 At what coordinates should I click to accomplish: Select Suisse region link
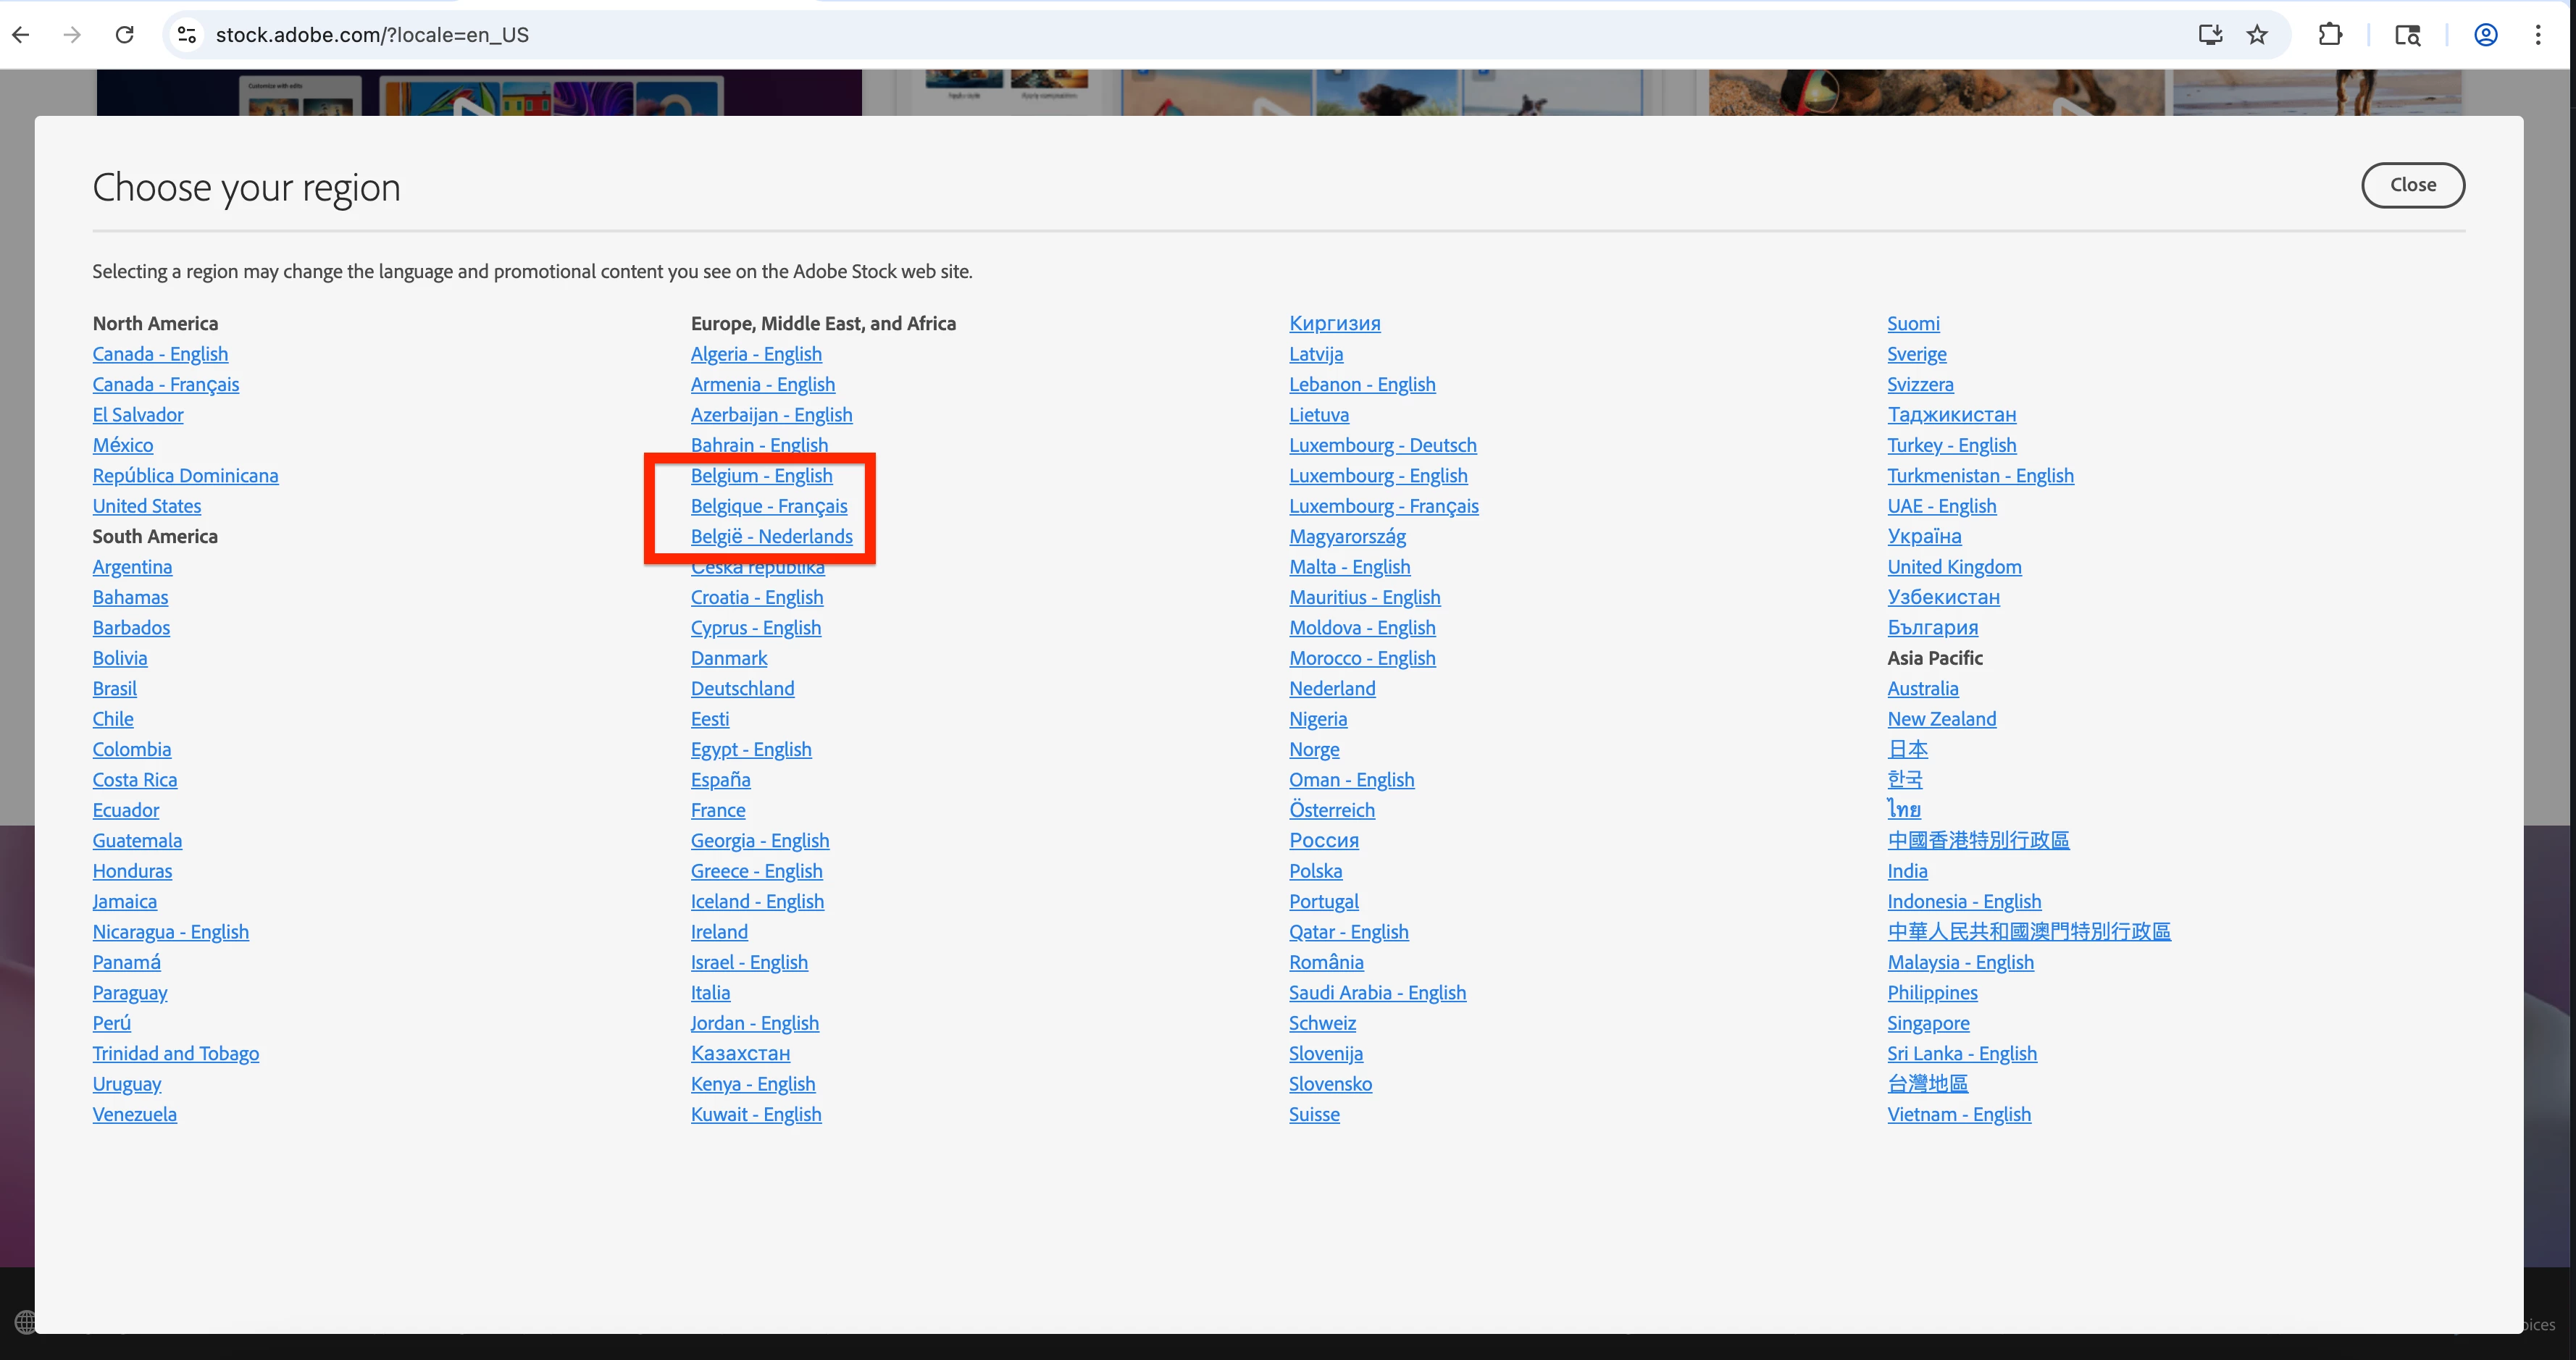click(1314, 1114)
